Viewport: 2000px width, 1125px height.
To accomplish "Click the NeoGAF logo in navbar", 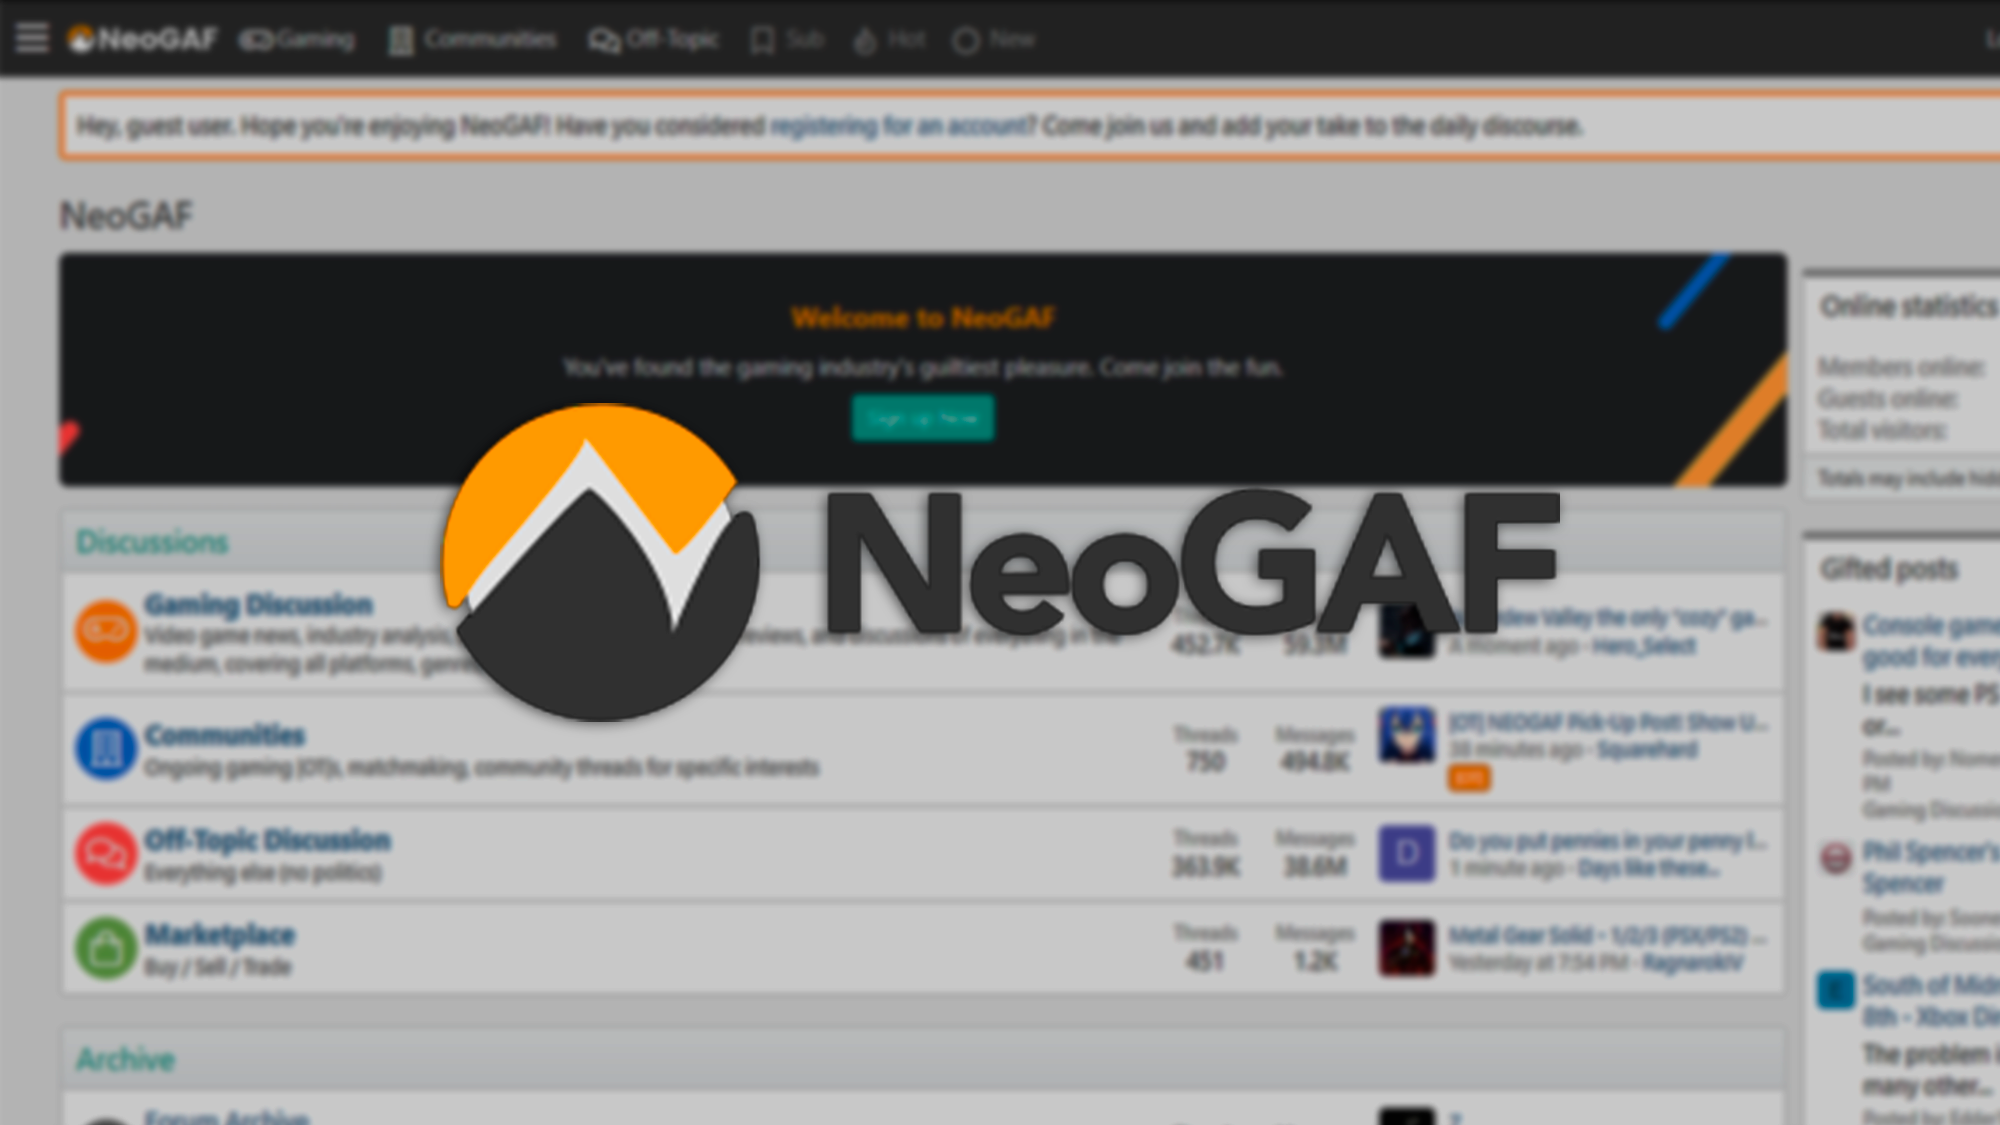I will (x=142, y=39).
